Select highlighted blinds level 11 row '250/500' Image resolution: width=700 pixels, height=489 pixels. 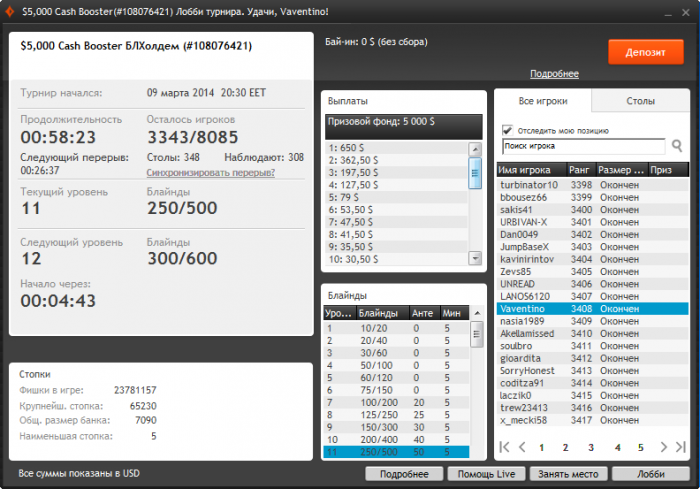(396, 452)
